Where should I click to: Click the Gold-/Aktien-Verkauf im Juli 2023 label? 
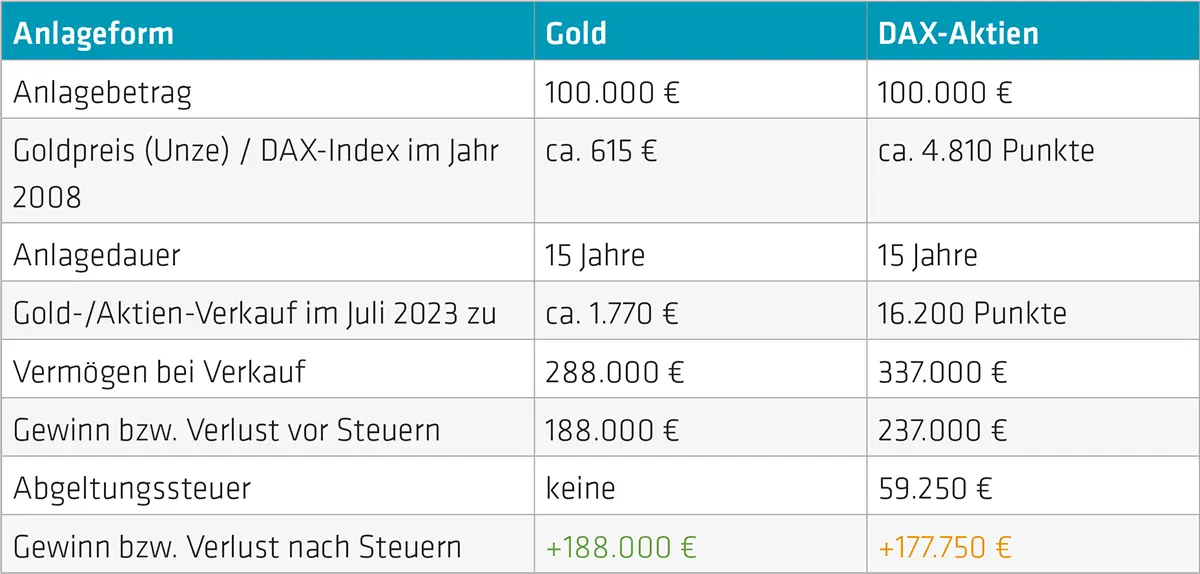pyautogui.click(x=255, y=313)
